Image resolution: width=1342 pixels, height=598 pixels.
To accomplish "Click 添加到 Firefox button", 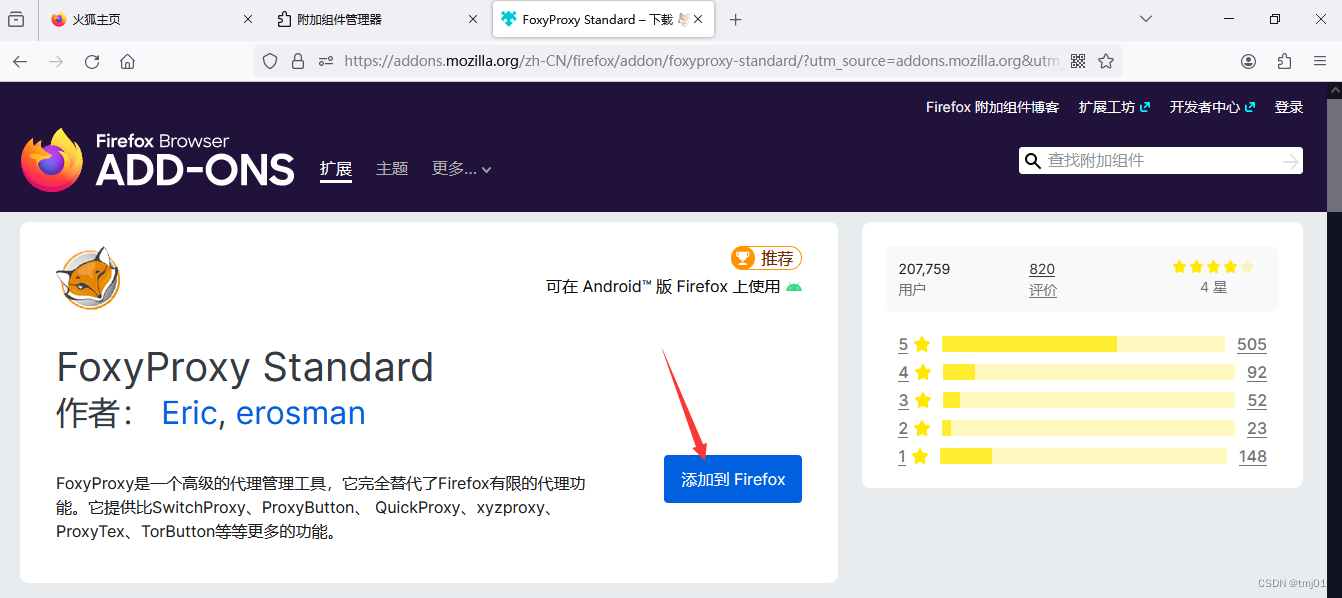I will point(733,479).
